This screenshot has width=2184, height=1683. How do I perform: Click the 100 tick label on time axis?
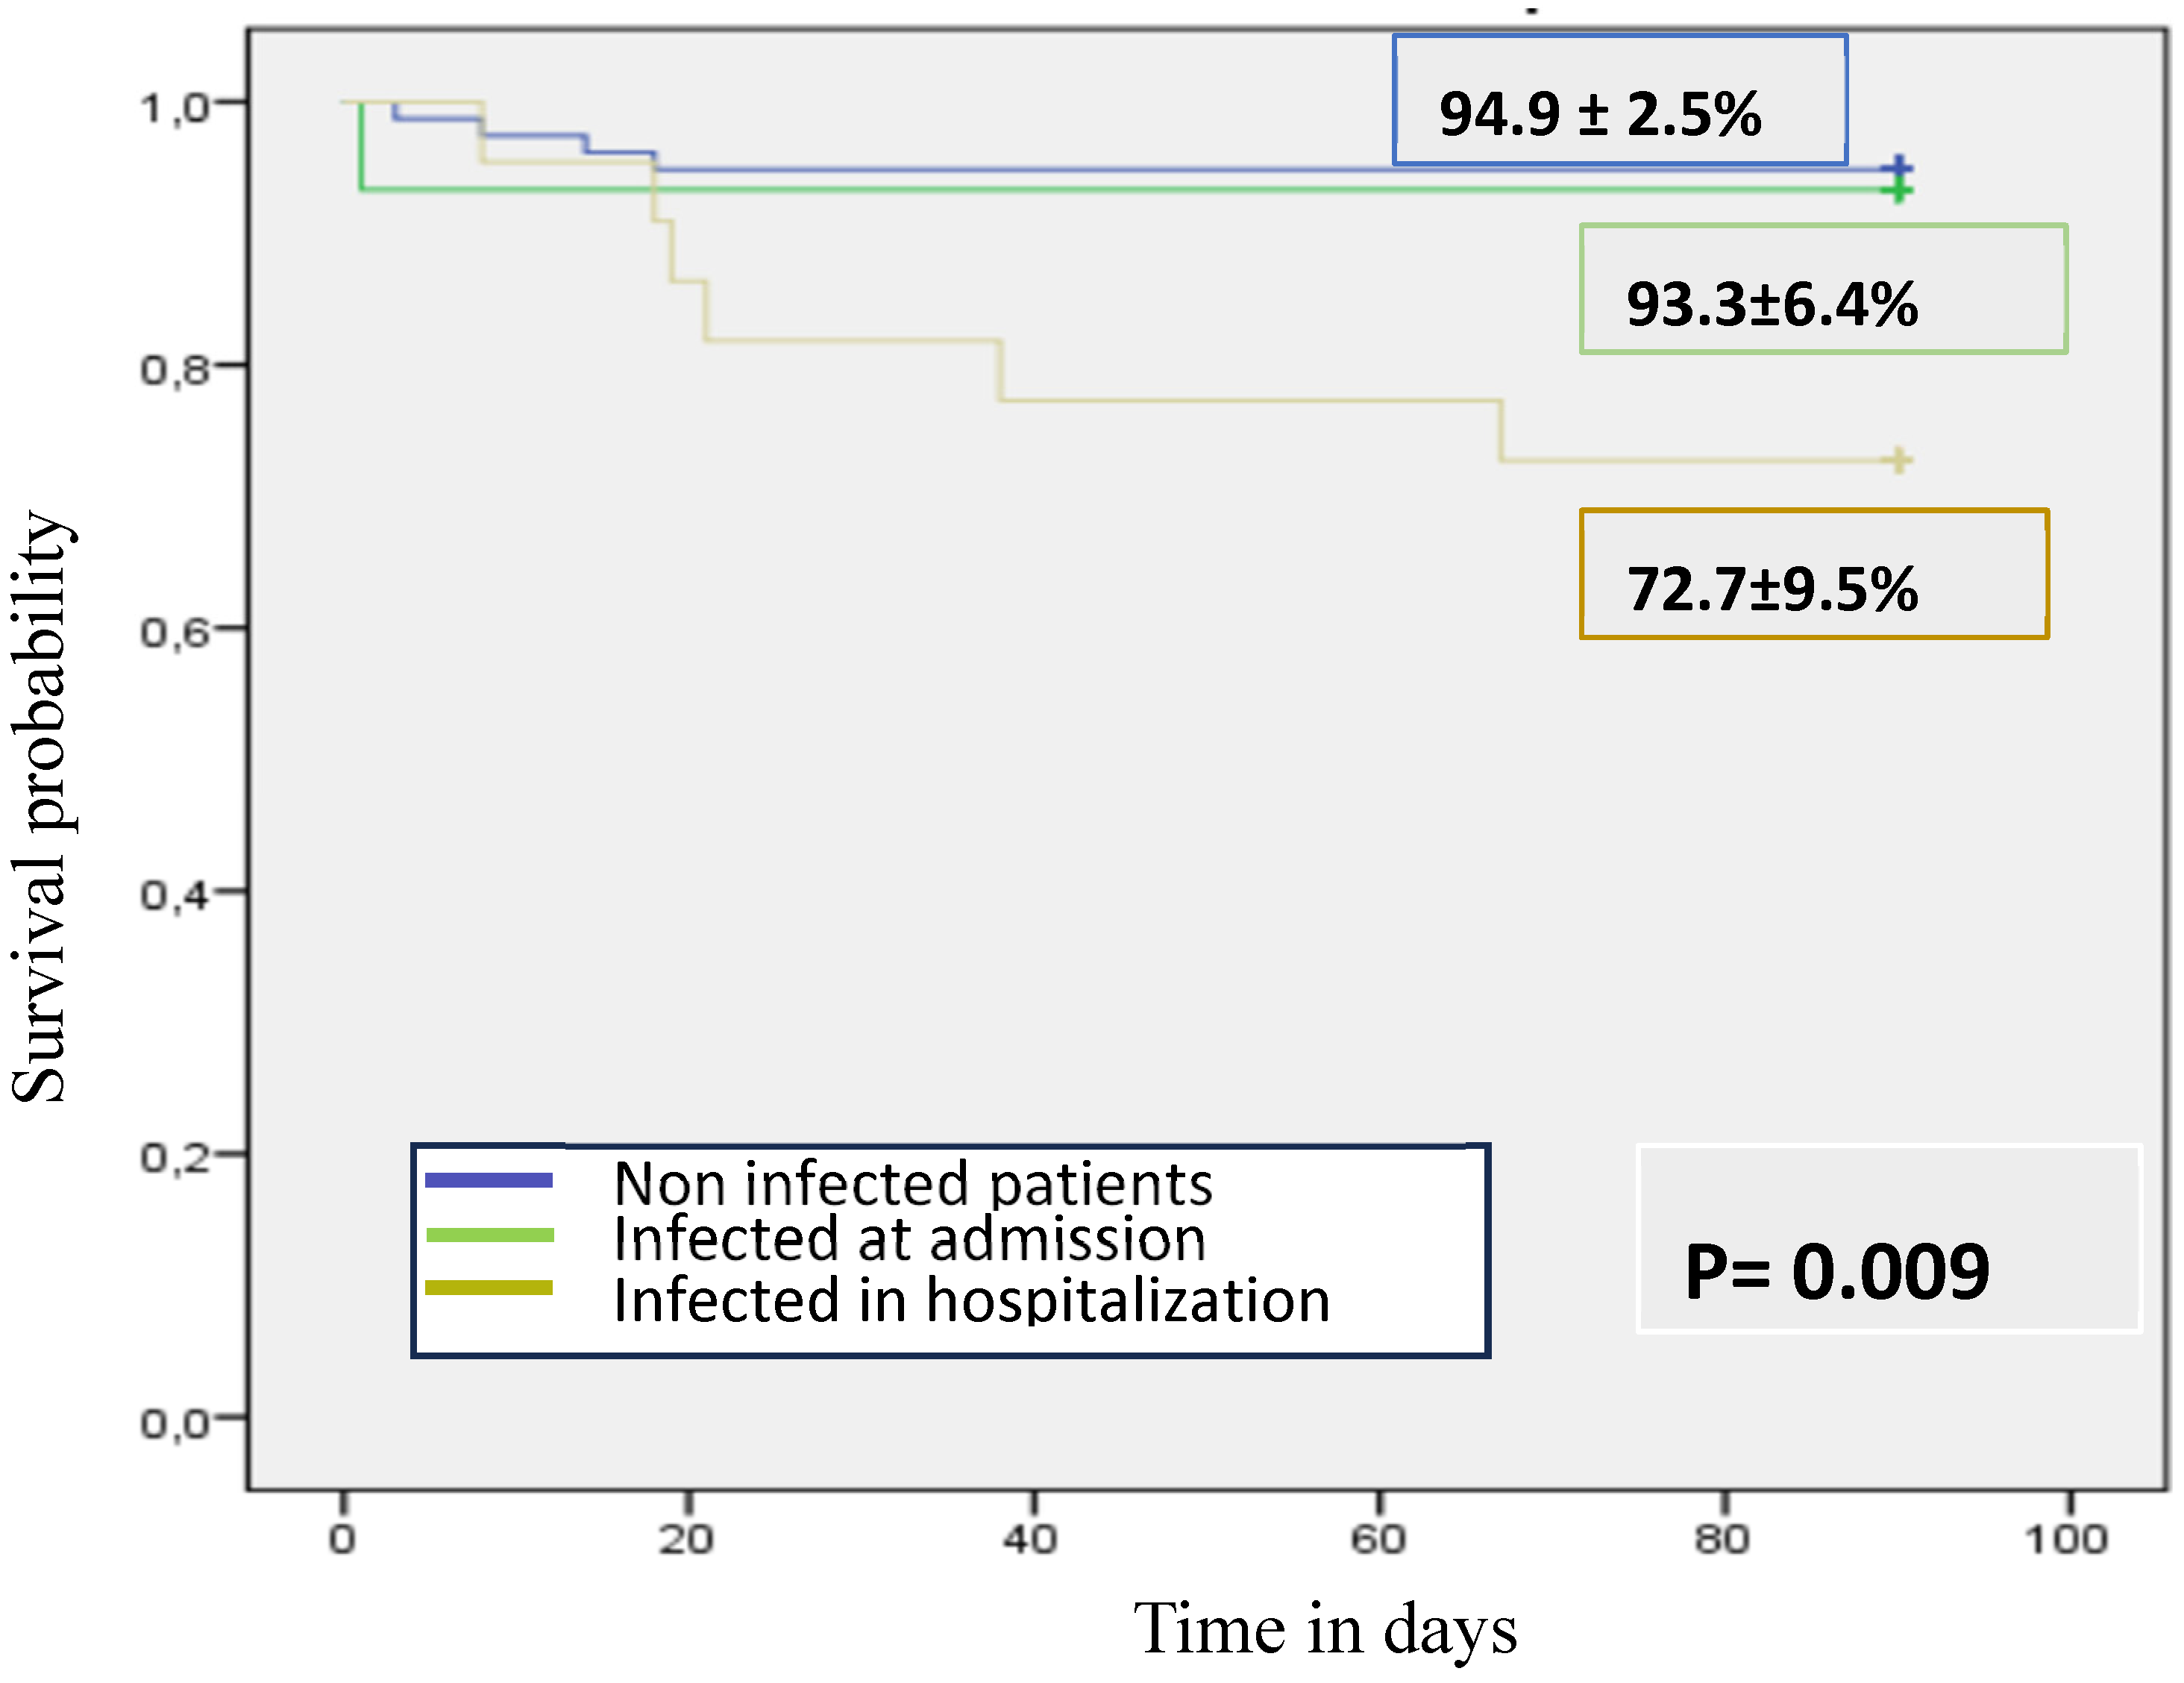pyautogui.click(x=2066, y=1539)
